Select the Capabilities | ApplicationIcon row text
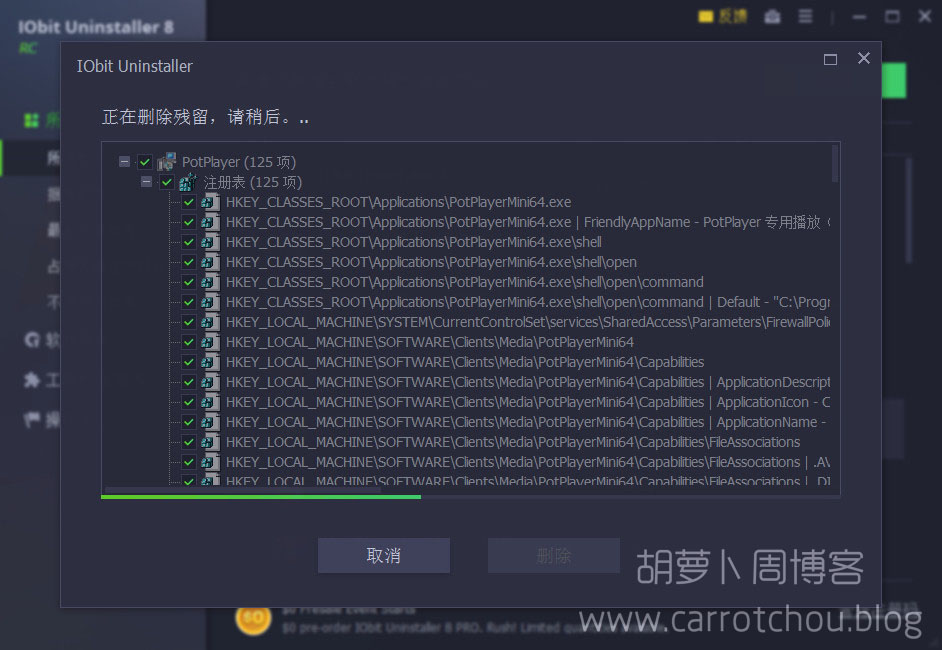 (x=528, y=402)
